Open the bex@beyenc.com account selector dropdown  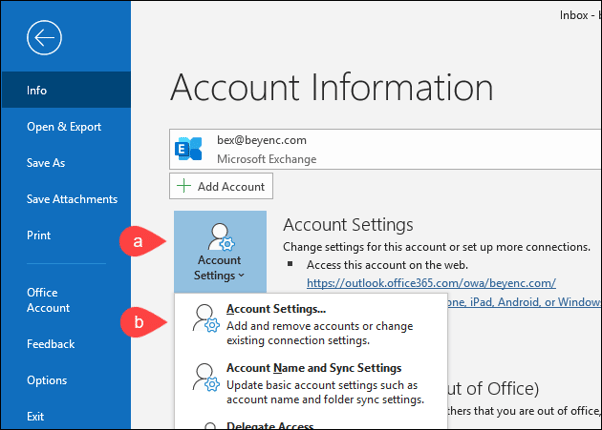(x=385, y=149)
